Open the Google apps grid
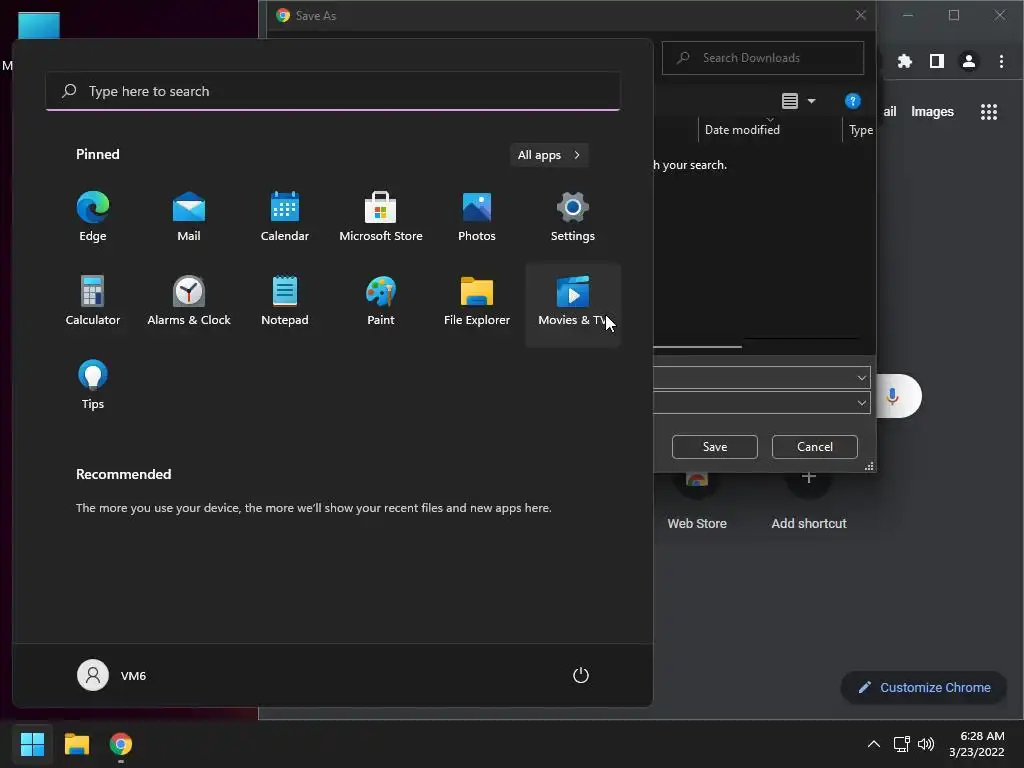Screen dimensions: 1024x768 pos(989,112)
